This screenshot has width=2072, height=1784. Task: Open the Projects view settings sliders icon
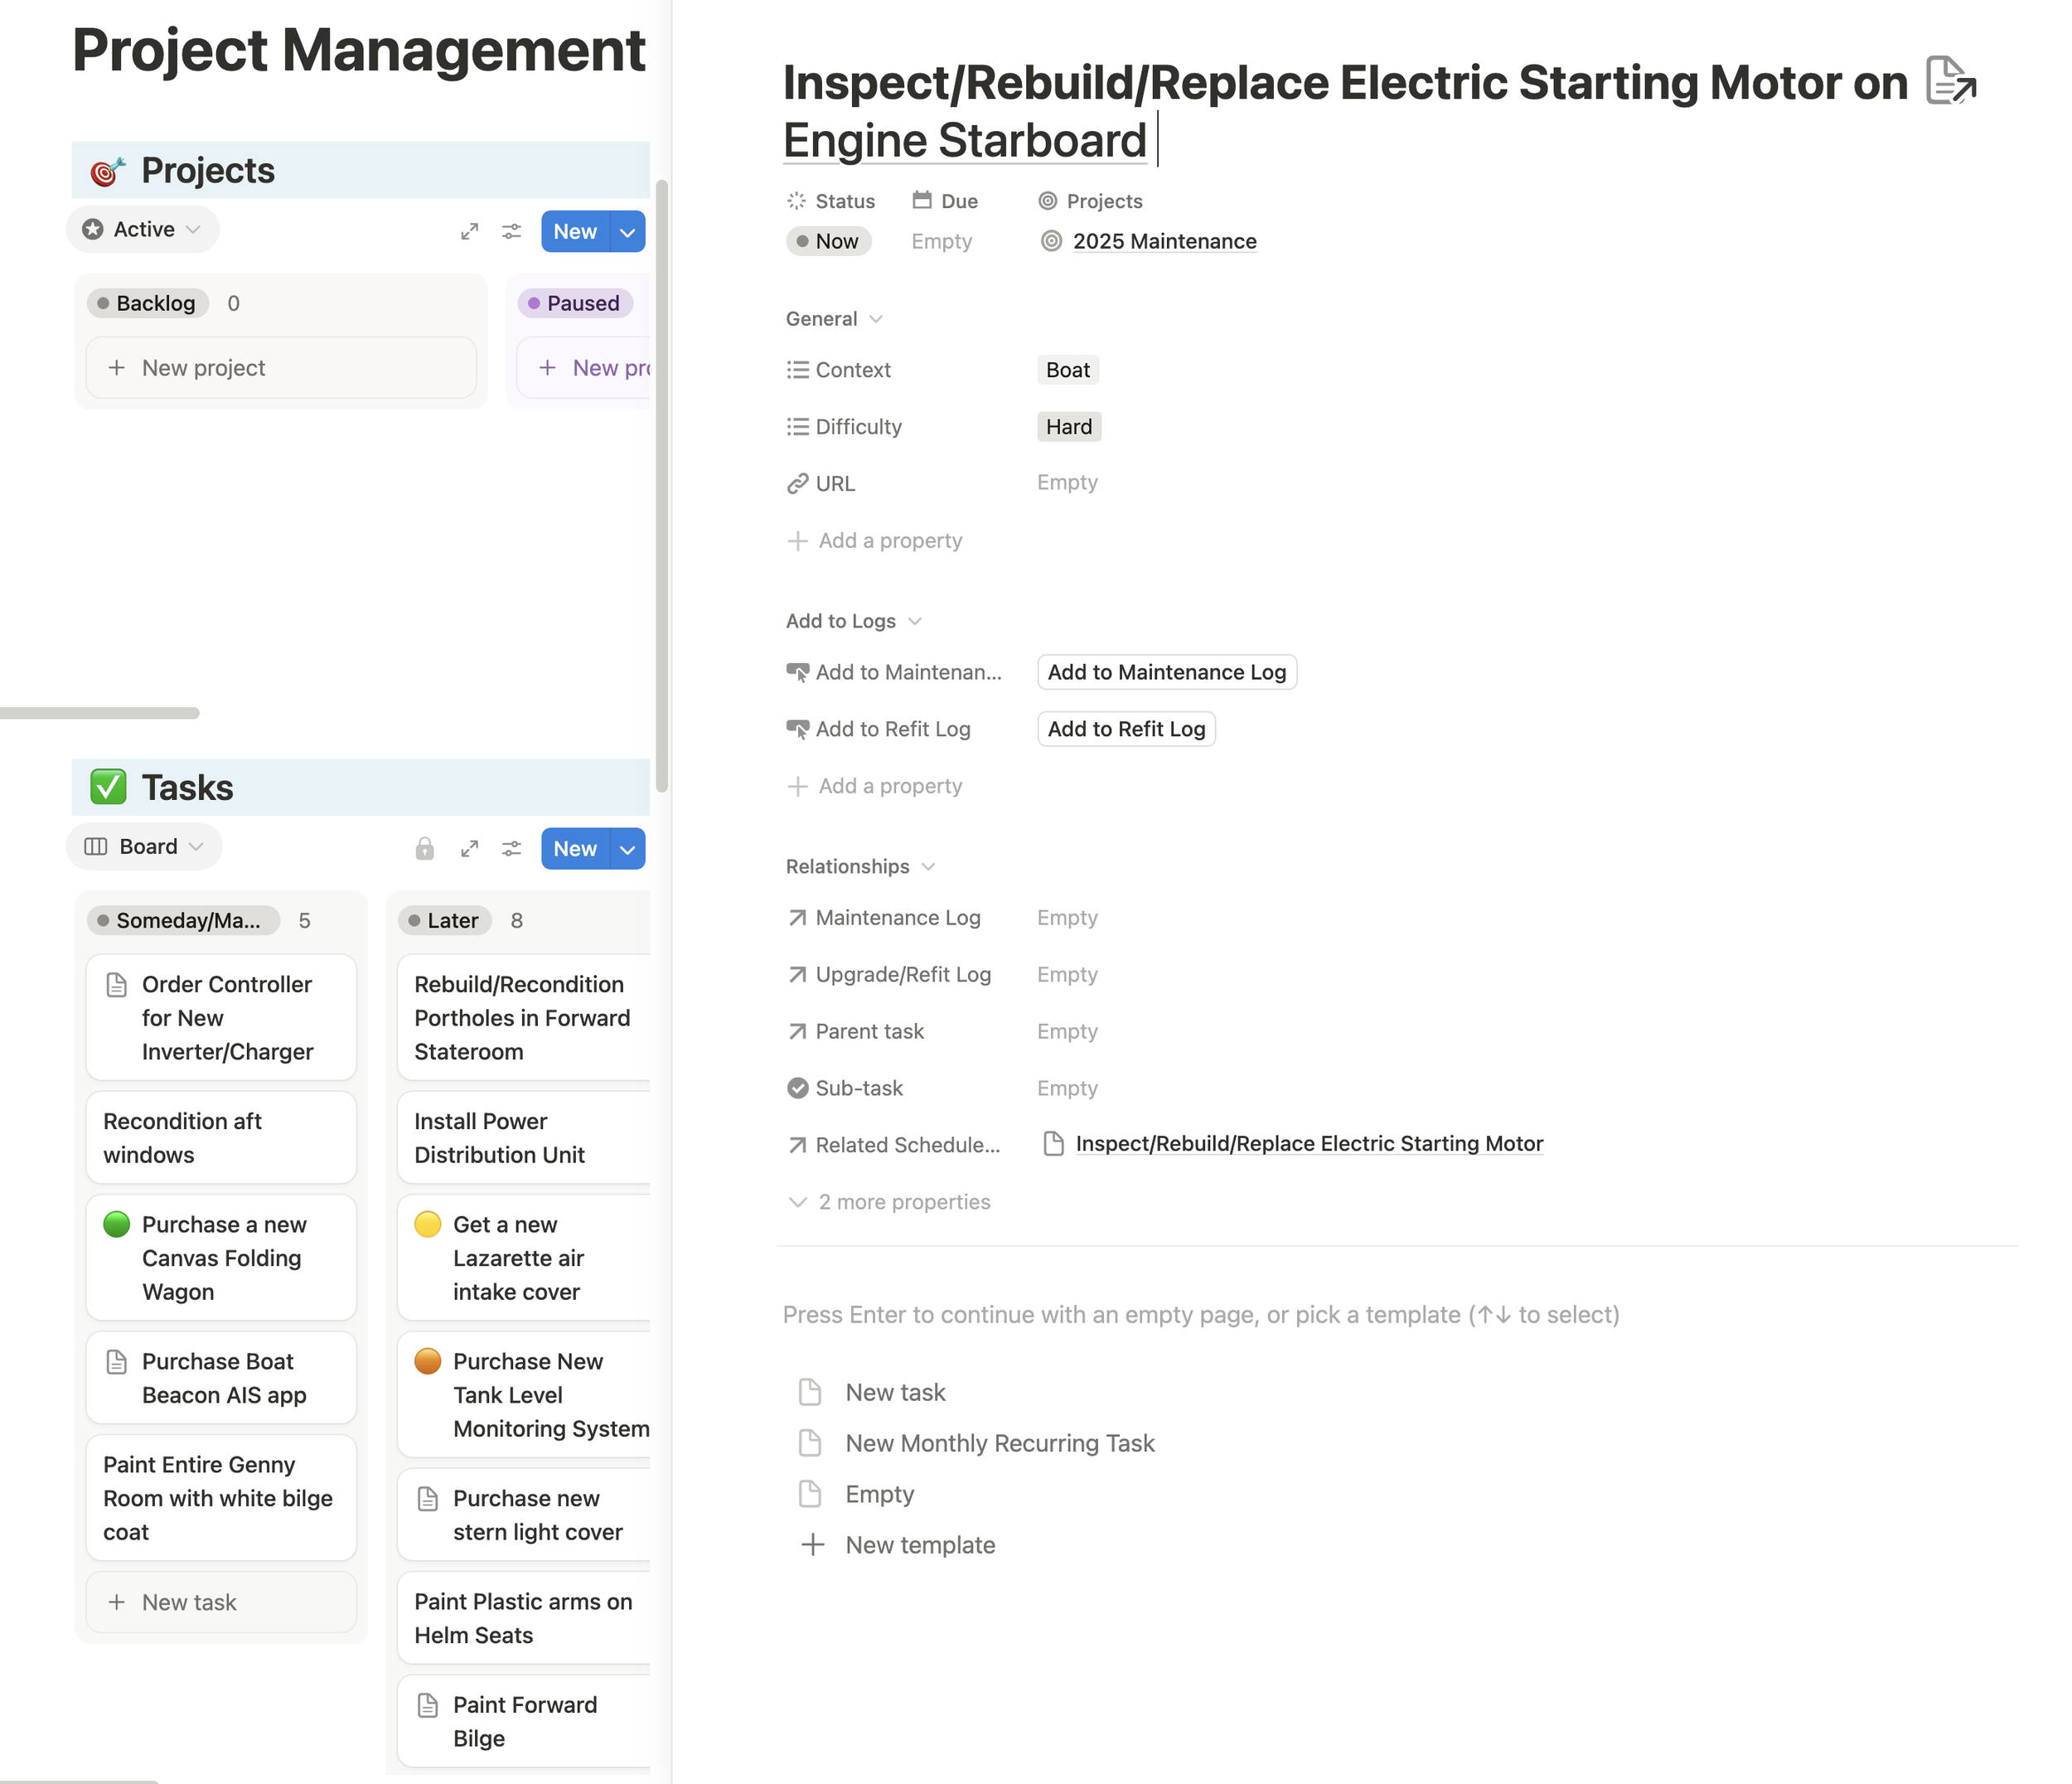(x=512, y=231)
